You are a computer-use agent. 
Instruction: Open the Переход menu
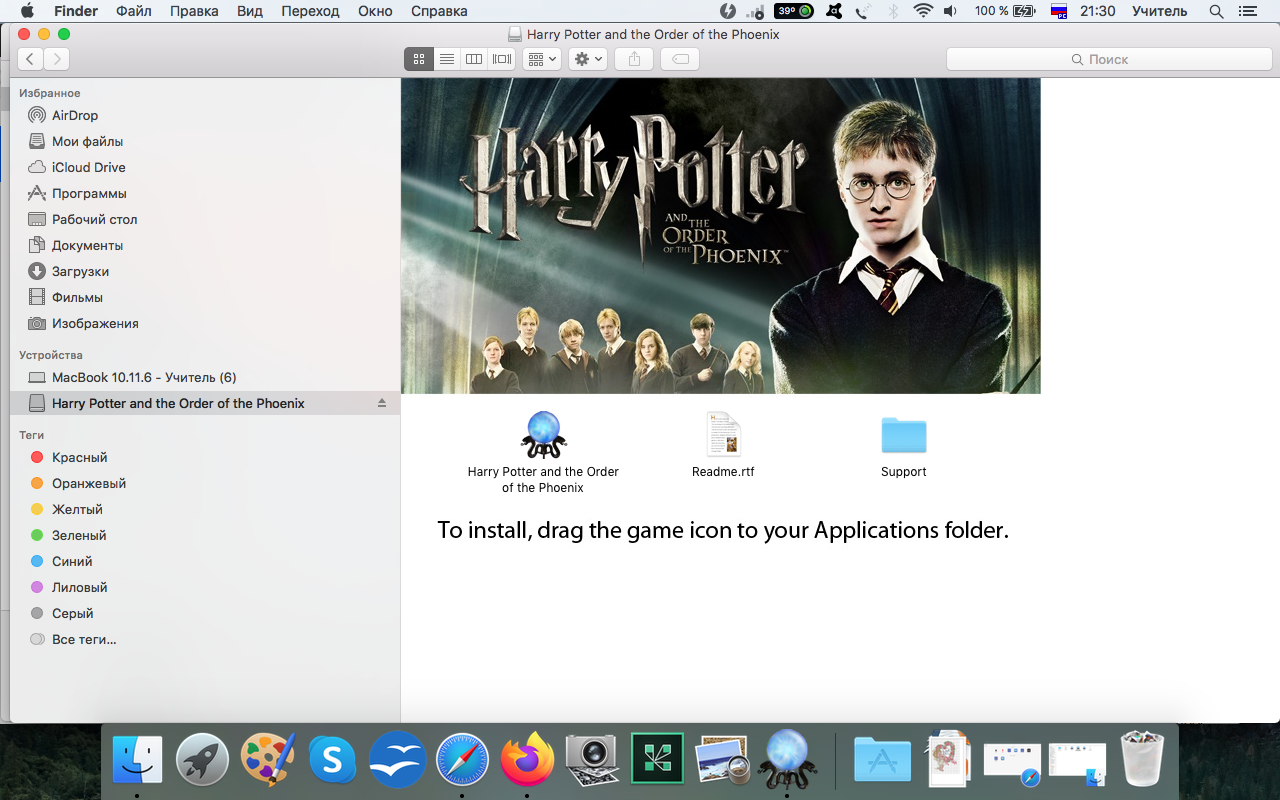(310, 11)
